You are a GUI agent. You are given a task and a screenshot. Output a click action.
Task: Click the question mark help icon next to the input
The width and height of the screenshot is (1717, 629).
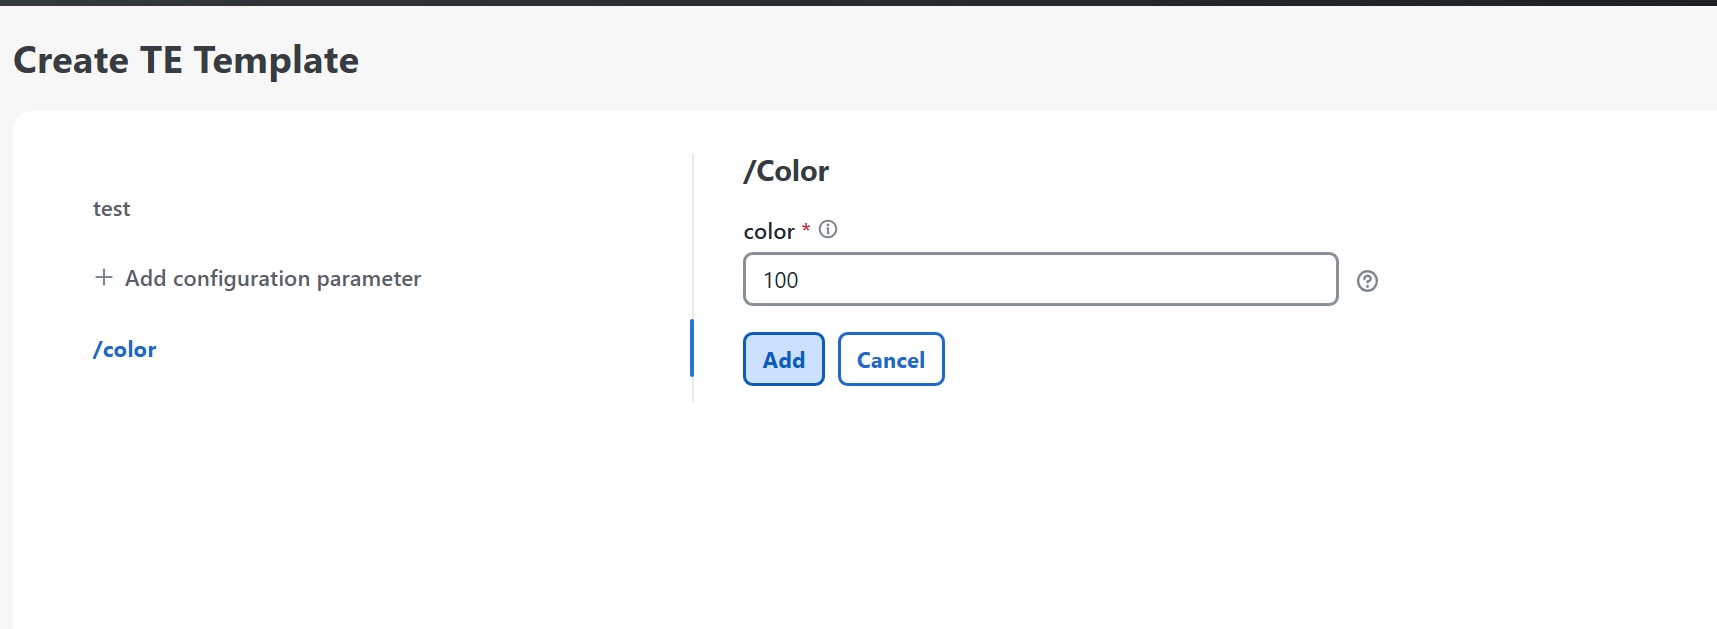1367,281
